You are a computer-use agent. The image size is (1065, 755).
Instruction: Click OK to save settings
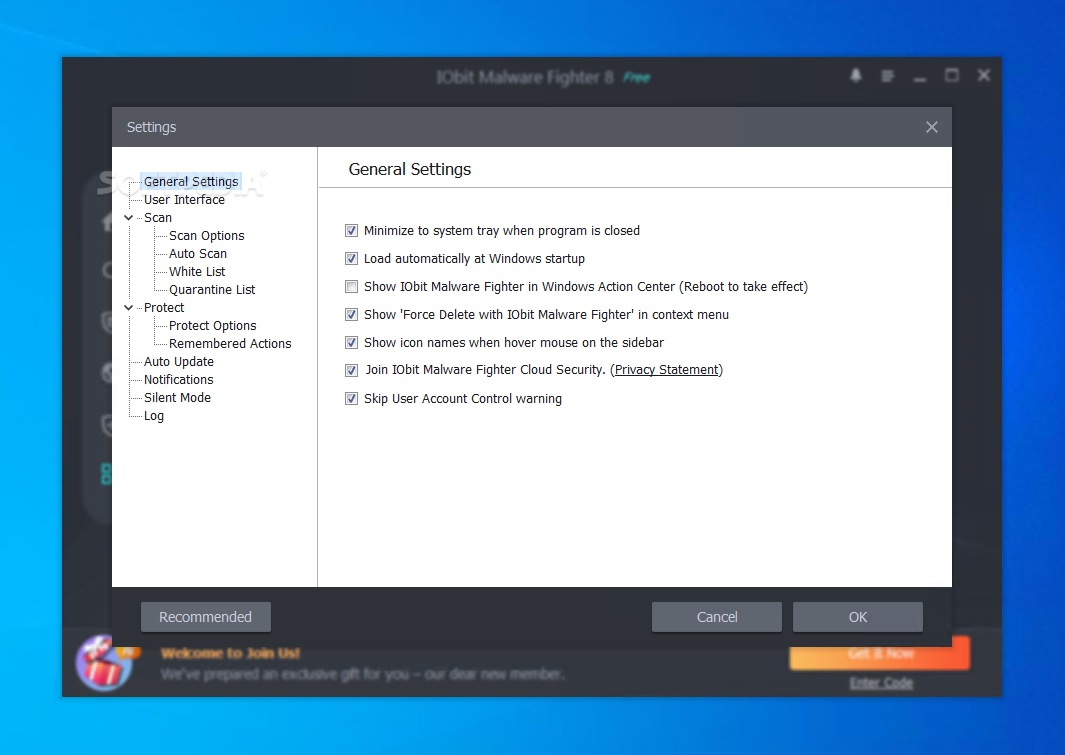(x=858, y=617)
